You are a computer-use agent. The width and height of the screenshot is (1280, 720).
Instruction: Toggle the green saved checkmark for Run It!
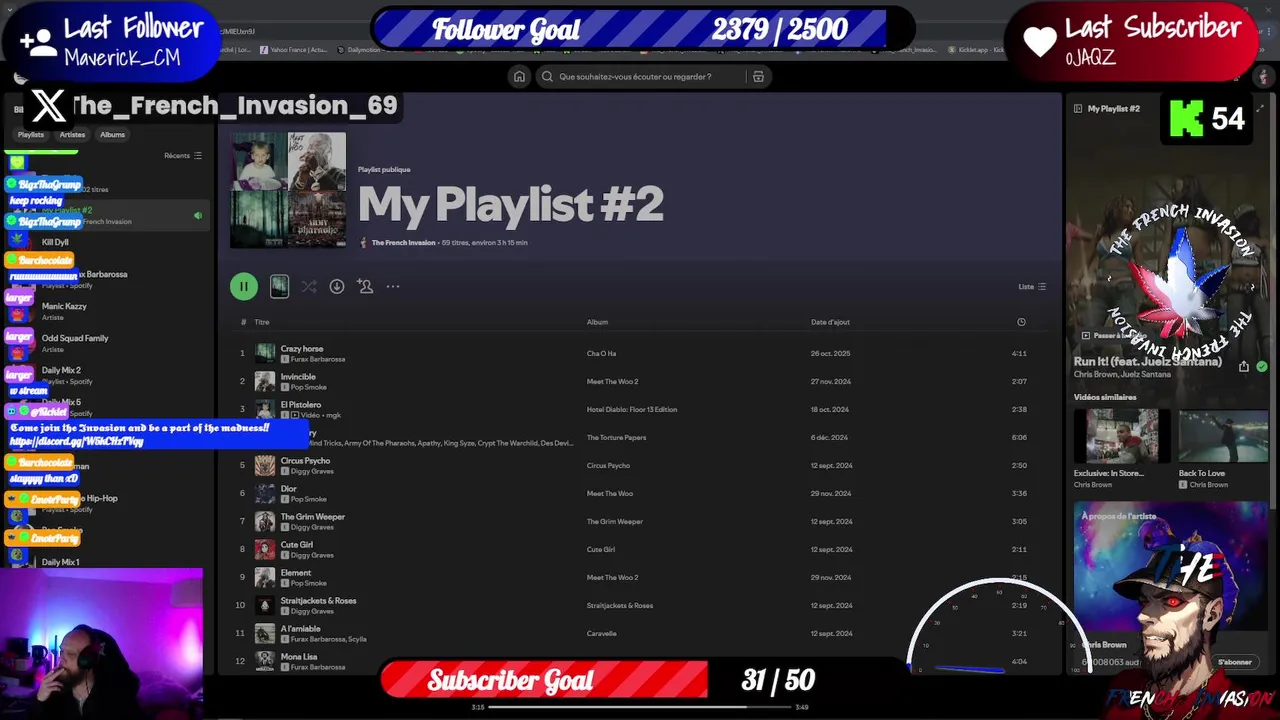[x=1262, y=367]
